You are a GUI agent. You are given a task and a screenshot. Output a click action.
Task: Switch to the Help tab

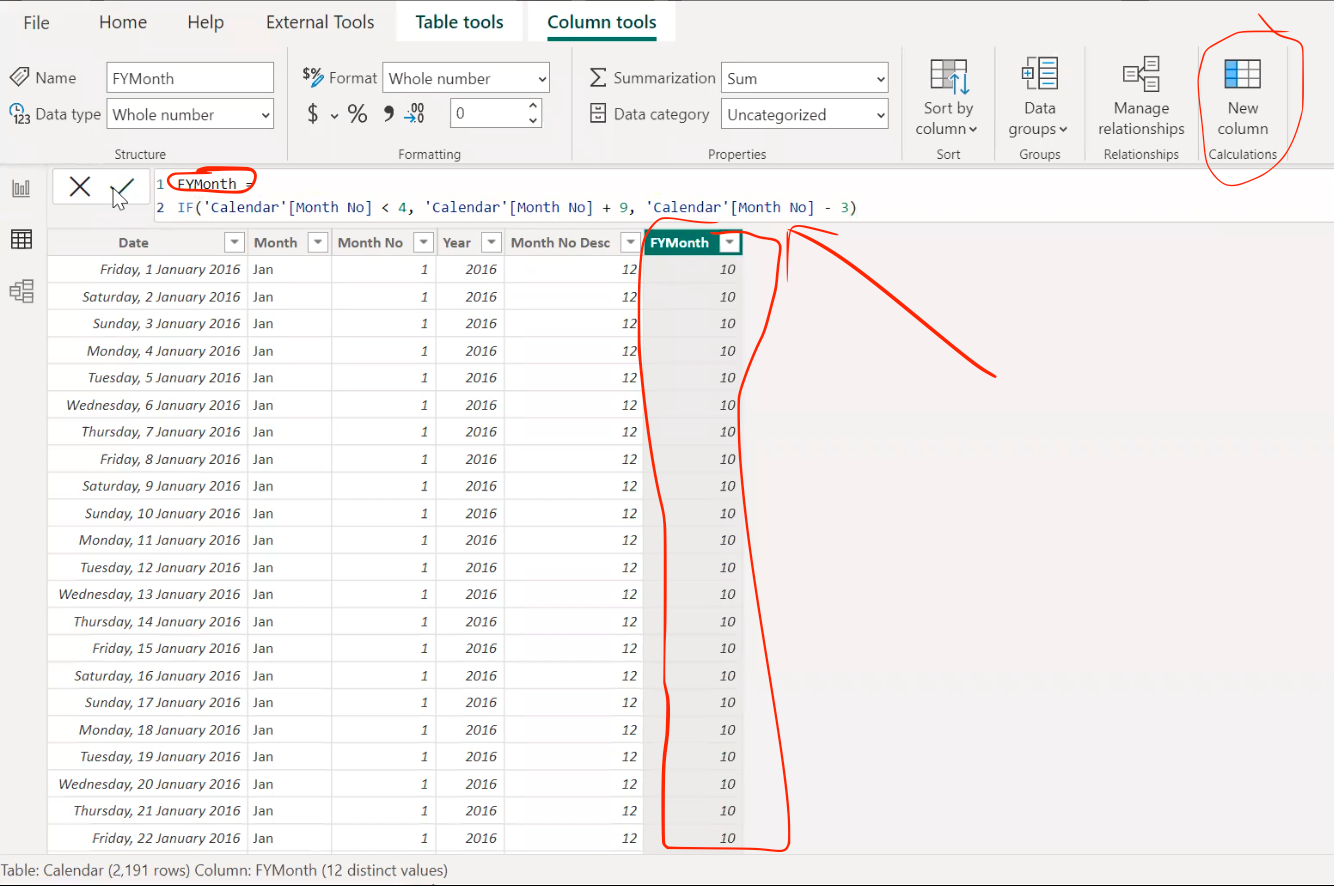[206, 22]
